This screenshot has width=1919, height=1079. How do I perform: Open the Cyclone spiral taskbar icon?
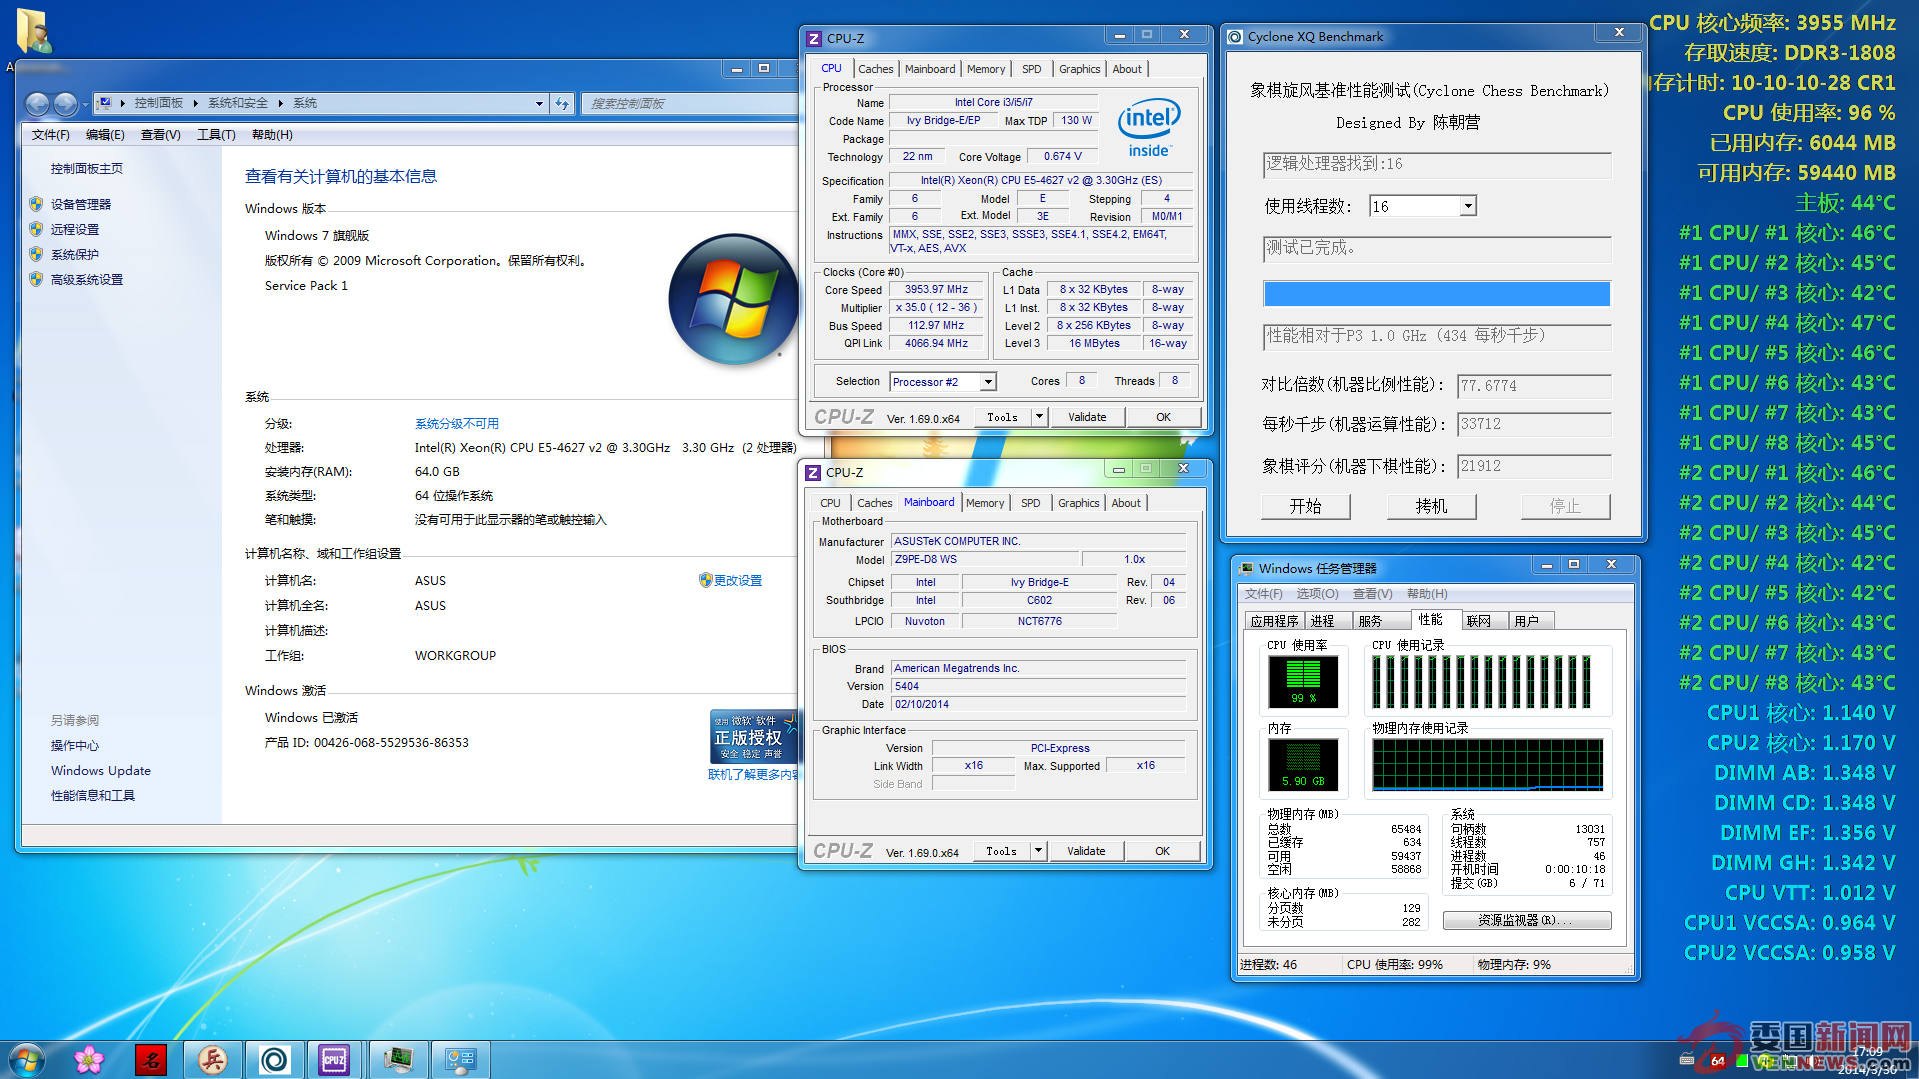[x=274, y=1059]
